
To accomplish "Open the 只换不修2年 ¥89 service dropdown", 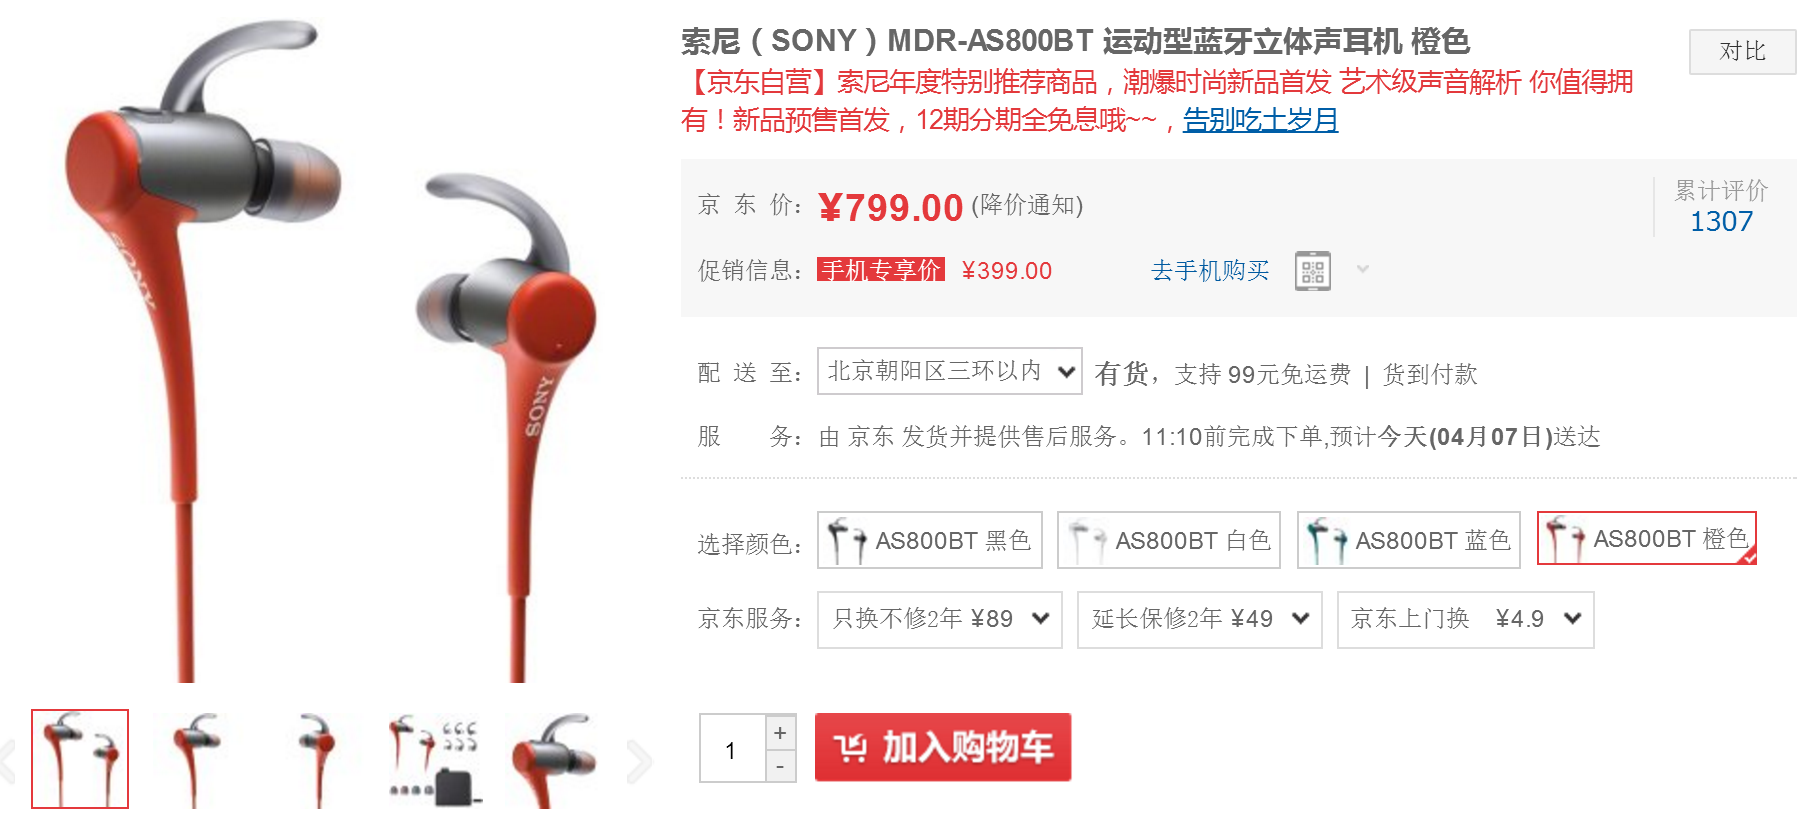I will (x=940, y=620).
